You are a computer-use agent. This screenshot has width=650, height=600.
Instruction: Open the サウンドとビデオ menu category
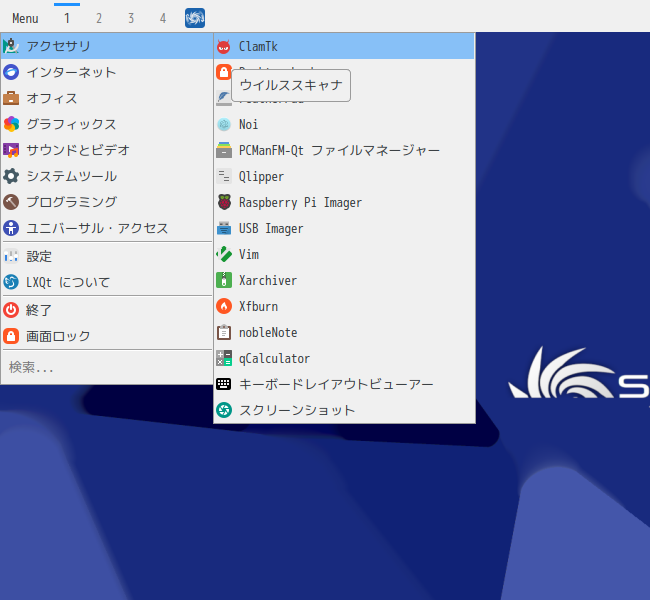[77, 150]
